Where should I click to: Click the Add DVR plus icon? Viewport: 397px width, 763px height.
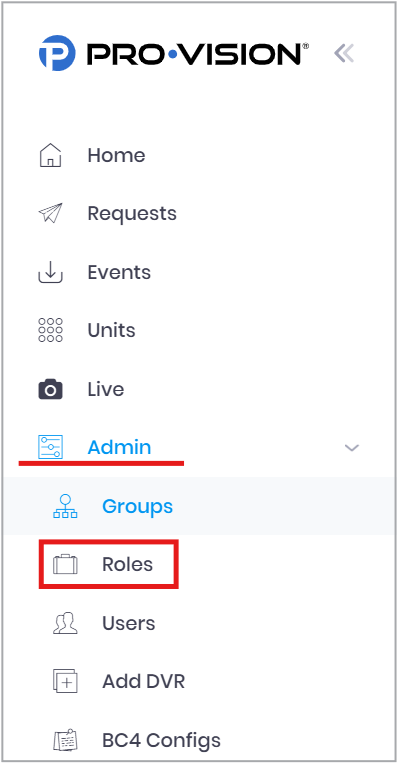[65, 681]
